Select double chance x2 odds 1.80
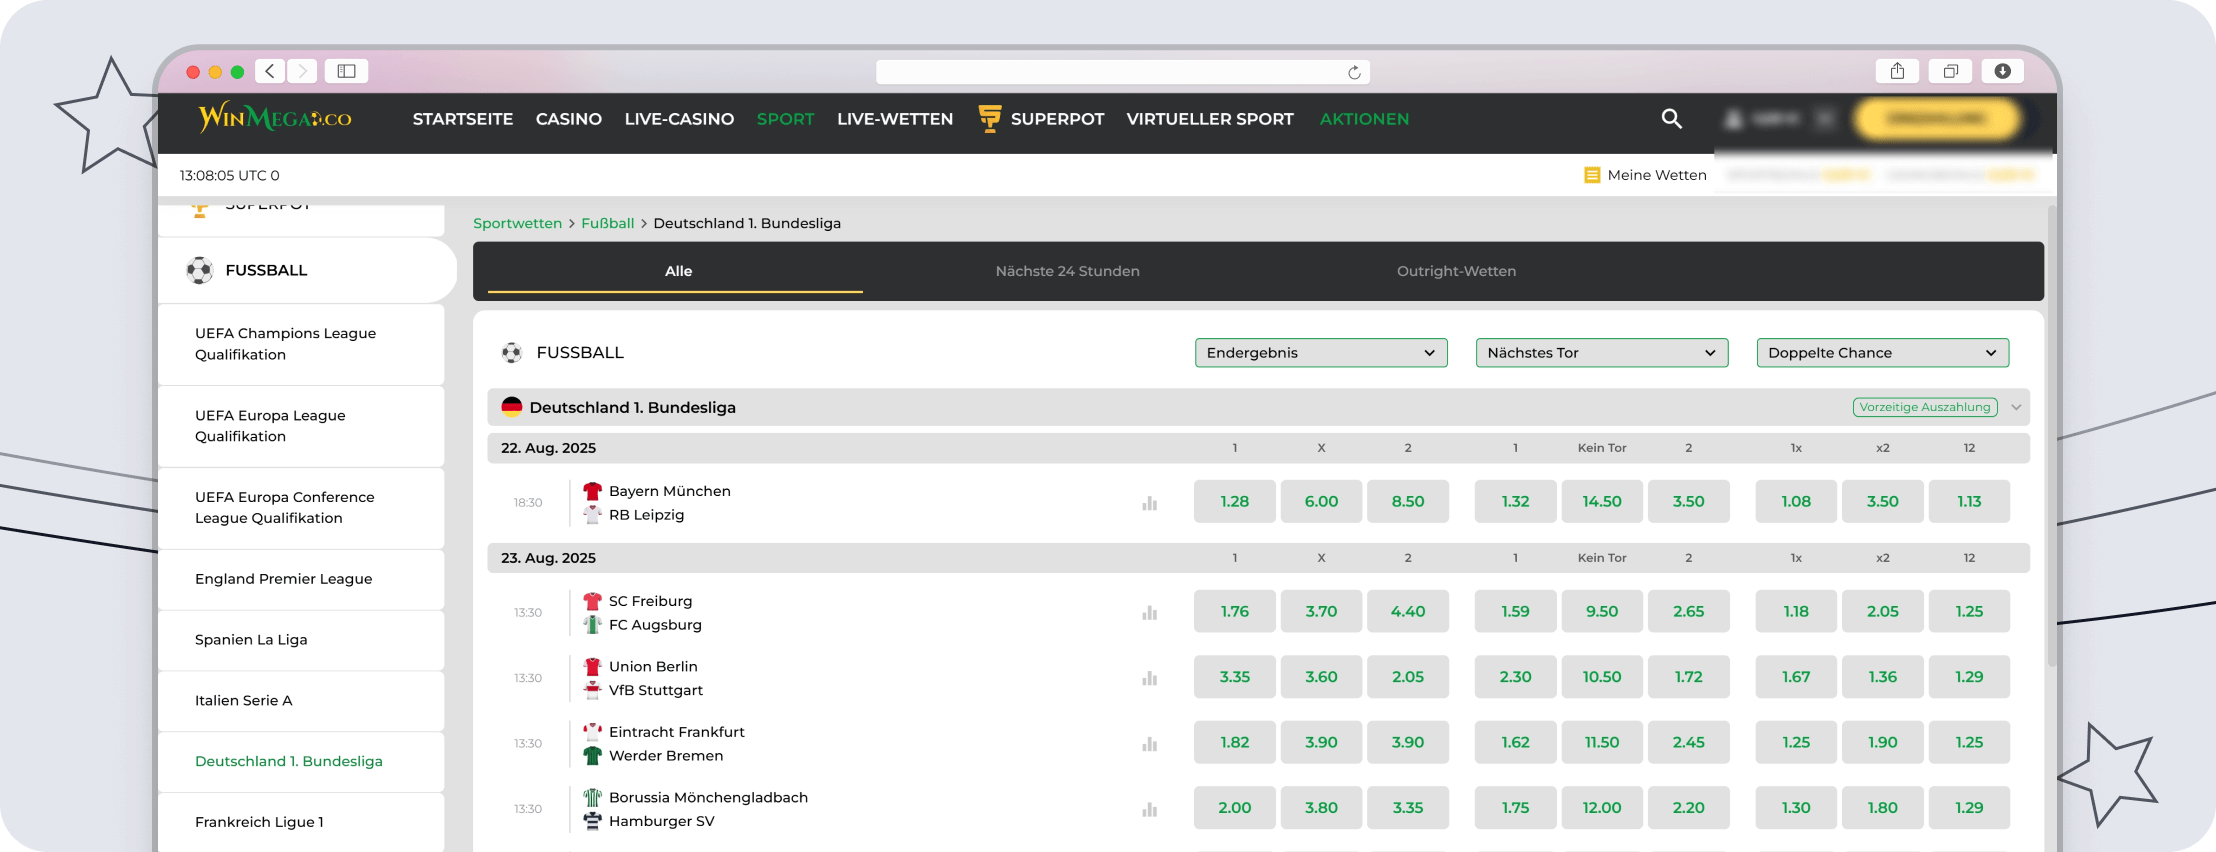This screenshot has width=2216, height=852. pyautogui.click(x=1882, y=808)
